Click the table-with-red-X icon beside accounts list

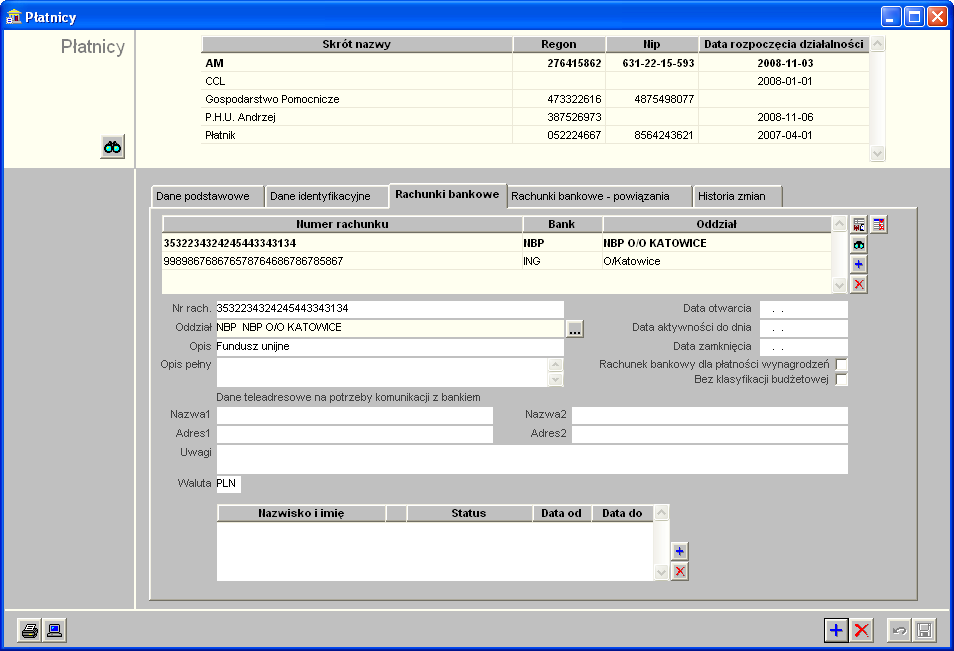tap(879, 225)
